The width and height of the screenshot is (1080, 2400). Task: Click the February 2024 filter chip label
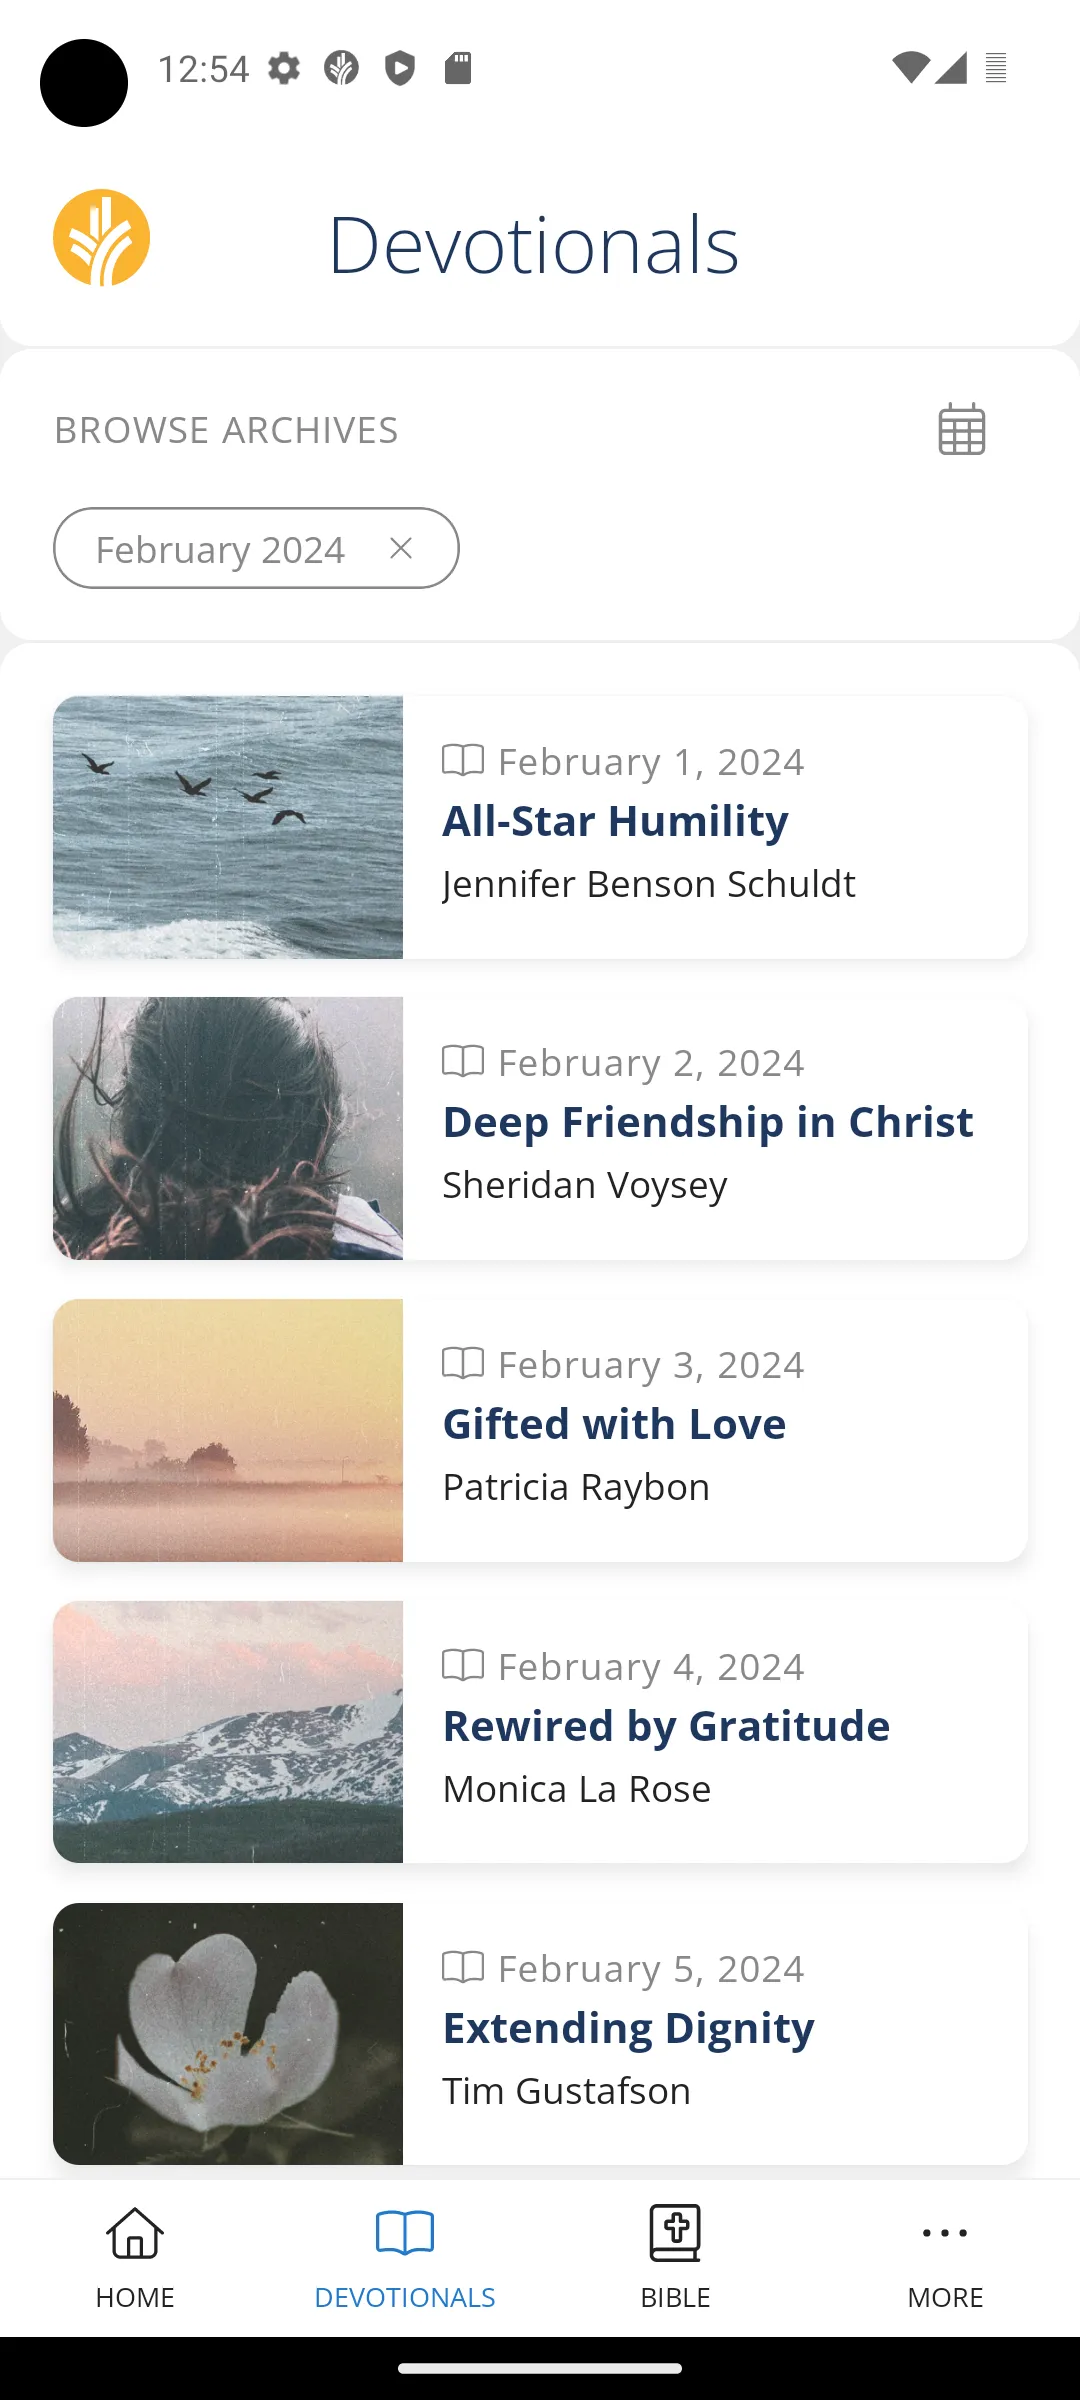(220, 549)
